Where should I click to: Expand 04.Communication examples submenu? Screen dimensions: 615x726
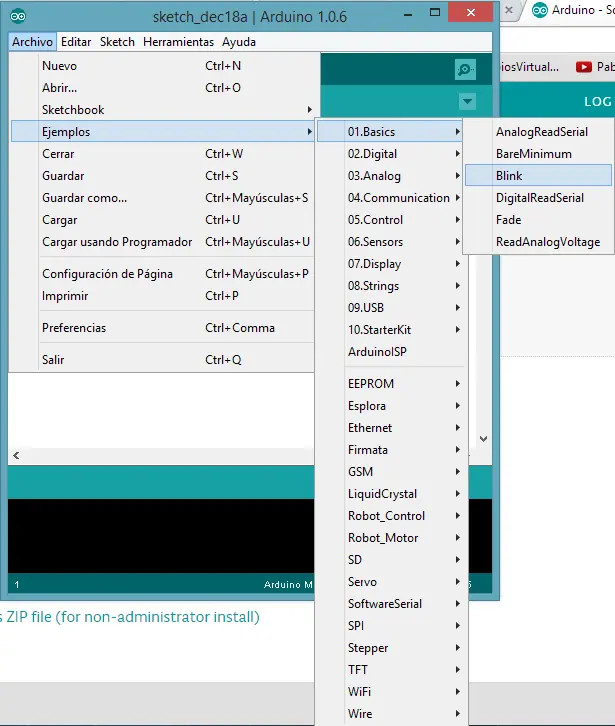pyautogui.click(x=390, y=198)
